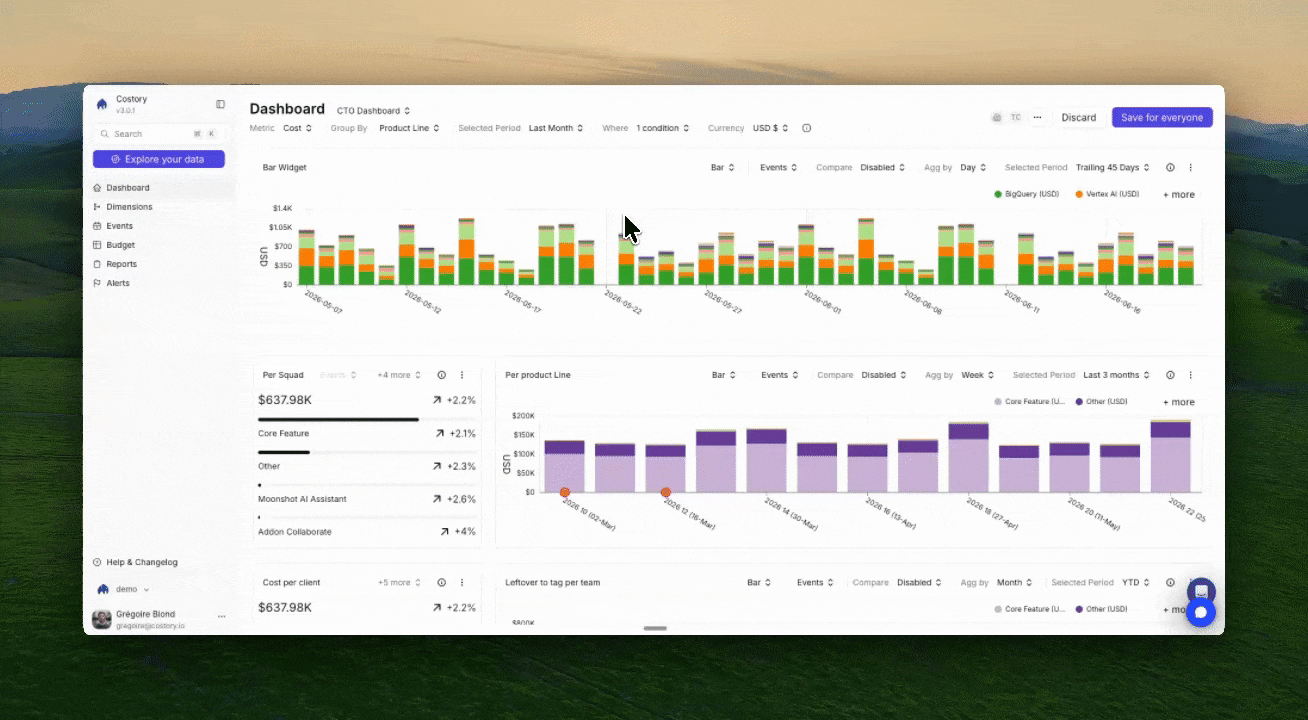The width and height of the screenshot is (1308, 720).
Task: Click the info icon on Bar Widget
Action: (1170, 168)
